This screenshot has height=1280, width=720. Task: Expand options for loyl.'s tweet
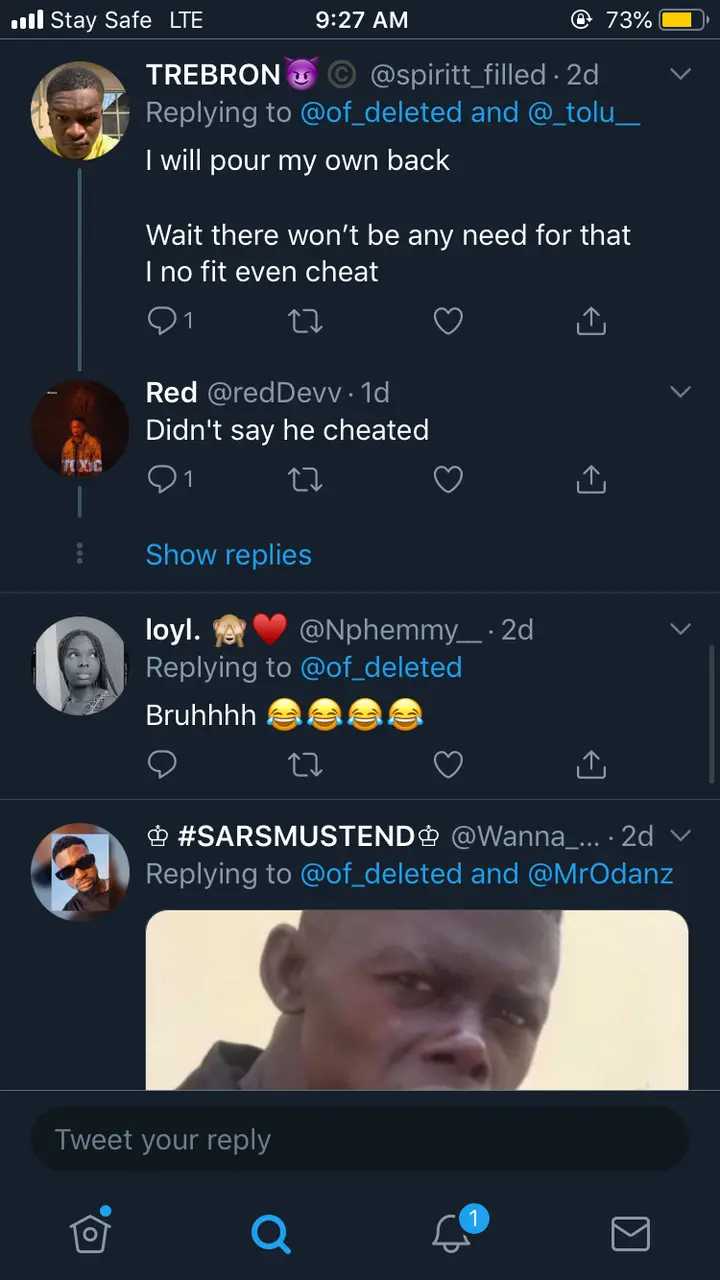681,629
